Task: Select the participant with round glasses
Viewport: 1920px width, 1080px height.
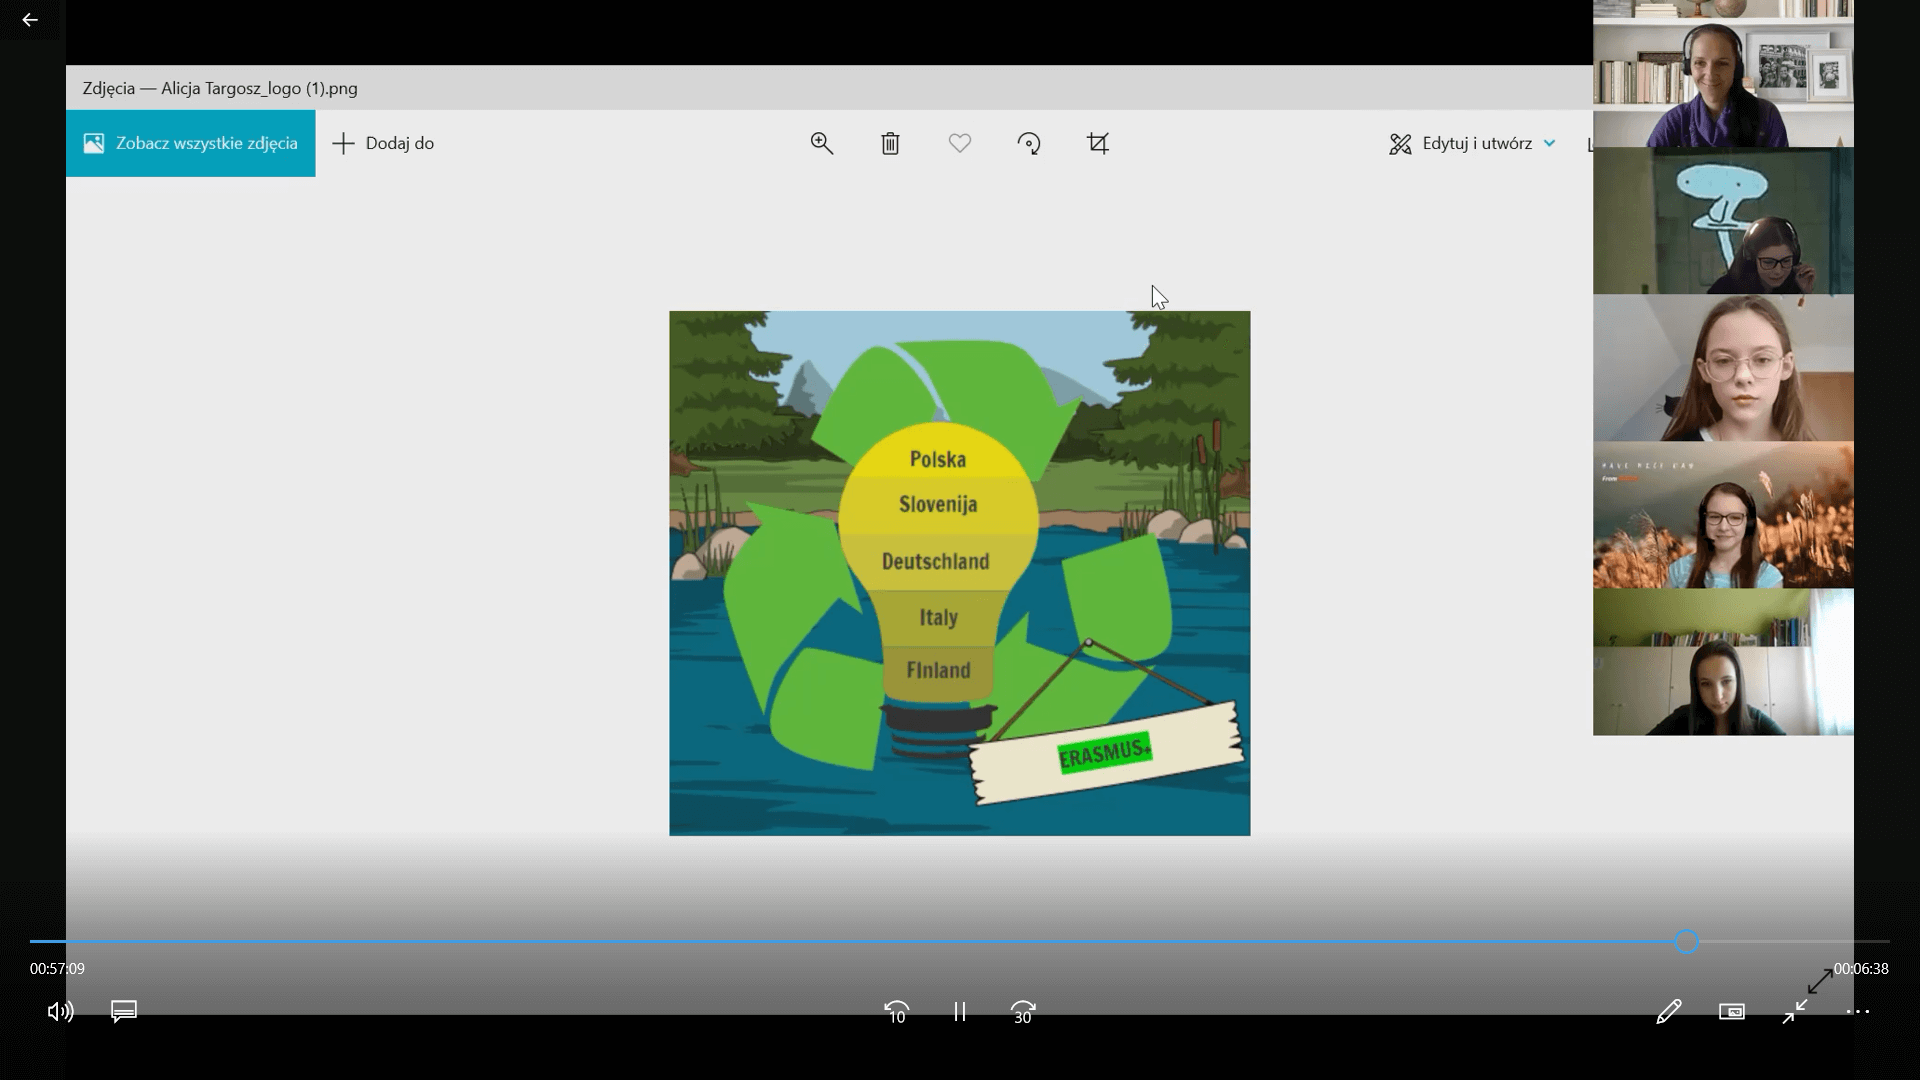Action: [x=1723, y=368]
